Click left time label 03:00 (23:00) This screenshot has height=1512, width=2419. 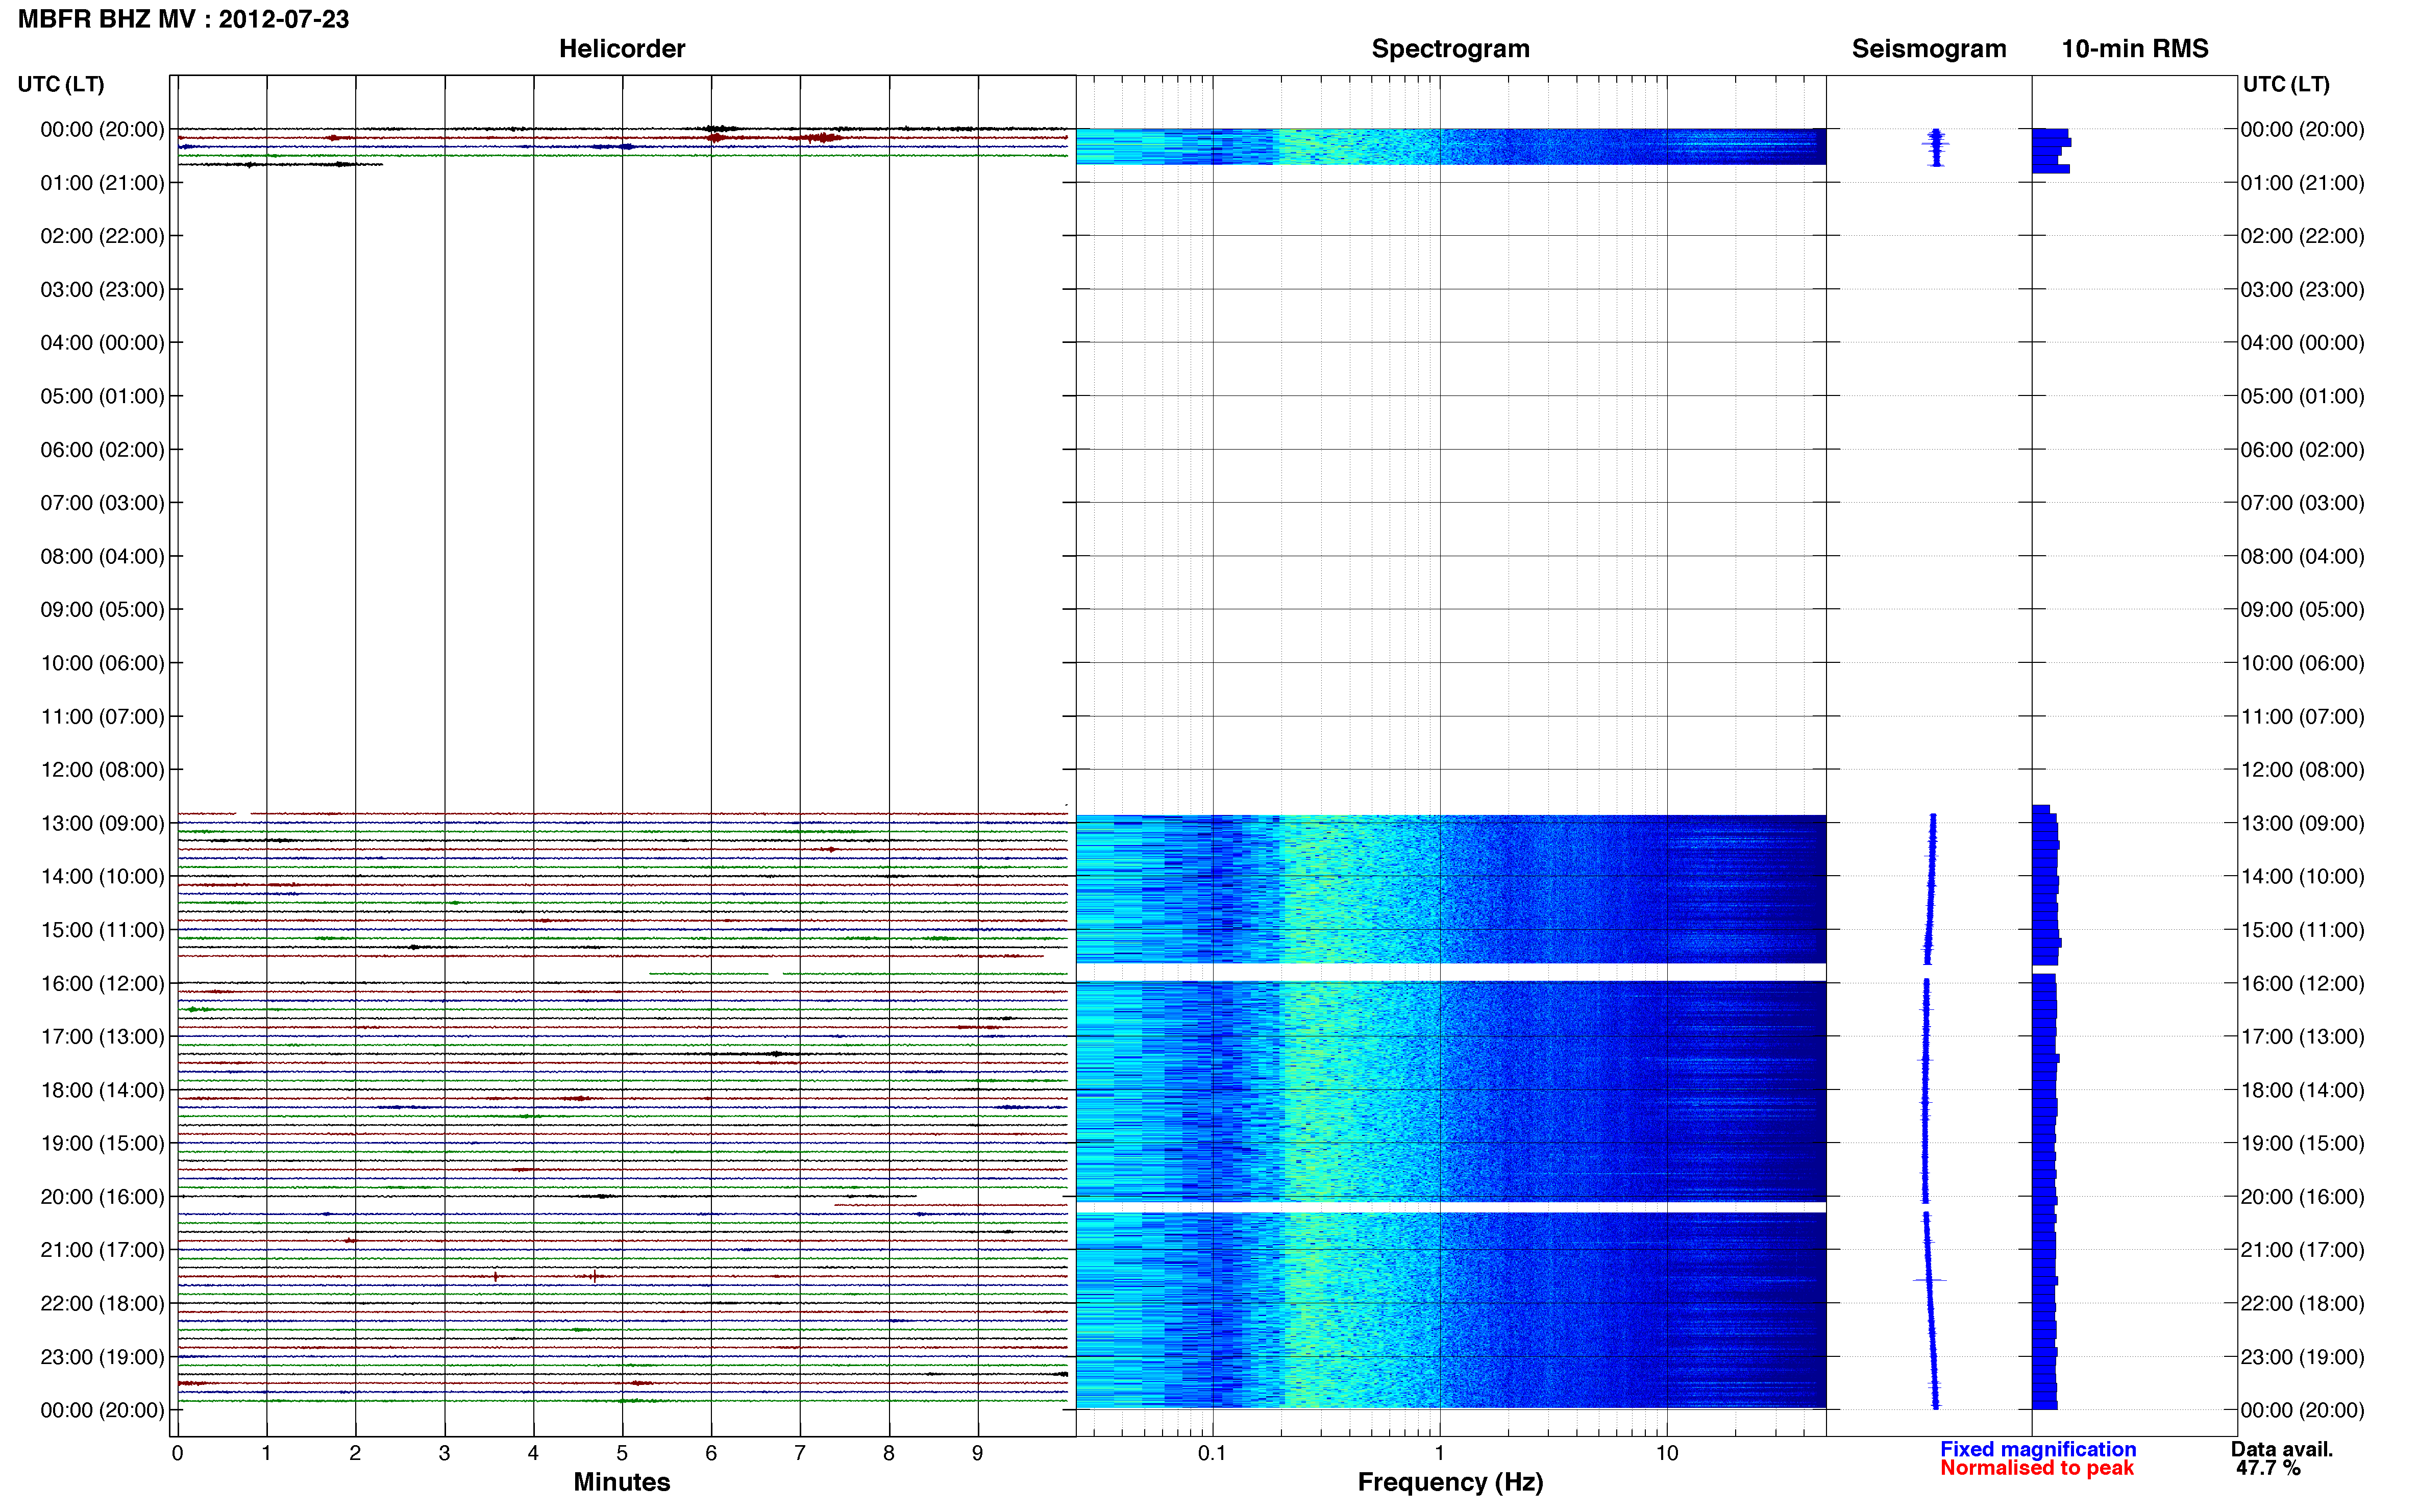tap(102, 290)
